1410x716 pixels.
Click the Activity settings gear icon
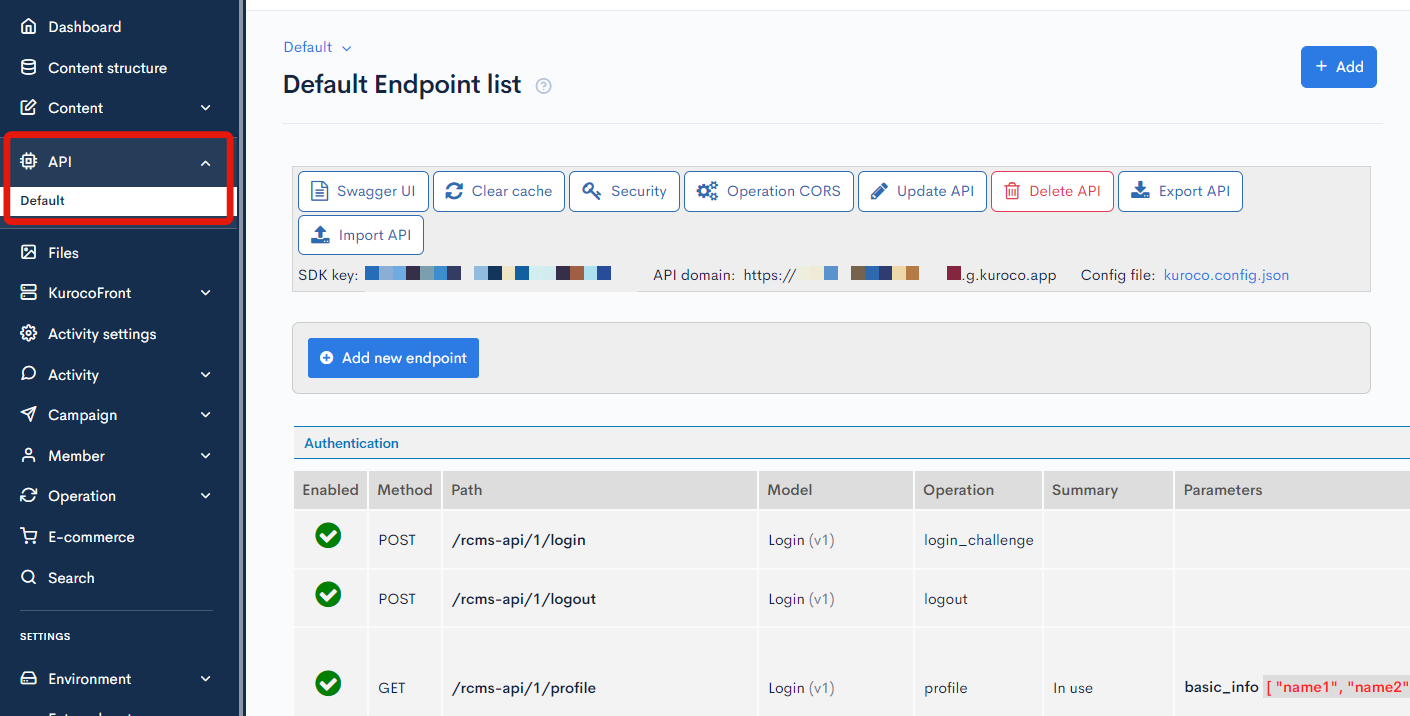29,334
